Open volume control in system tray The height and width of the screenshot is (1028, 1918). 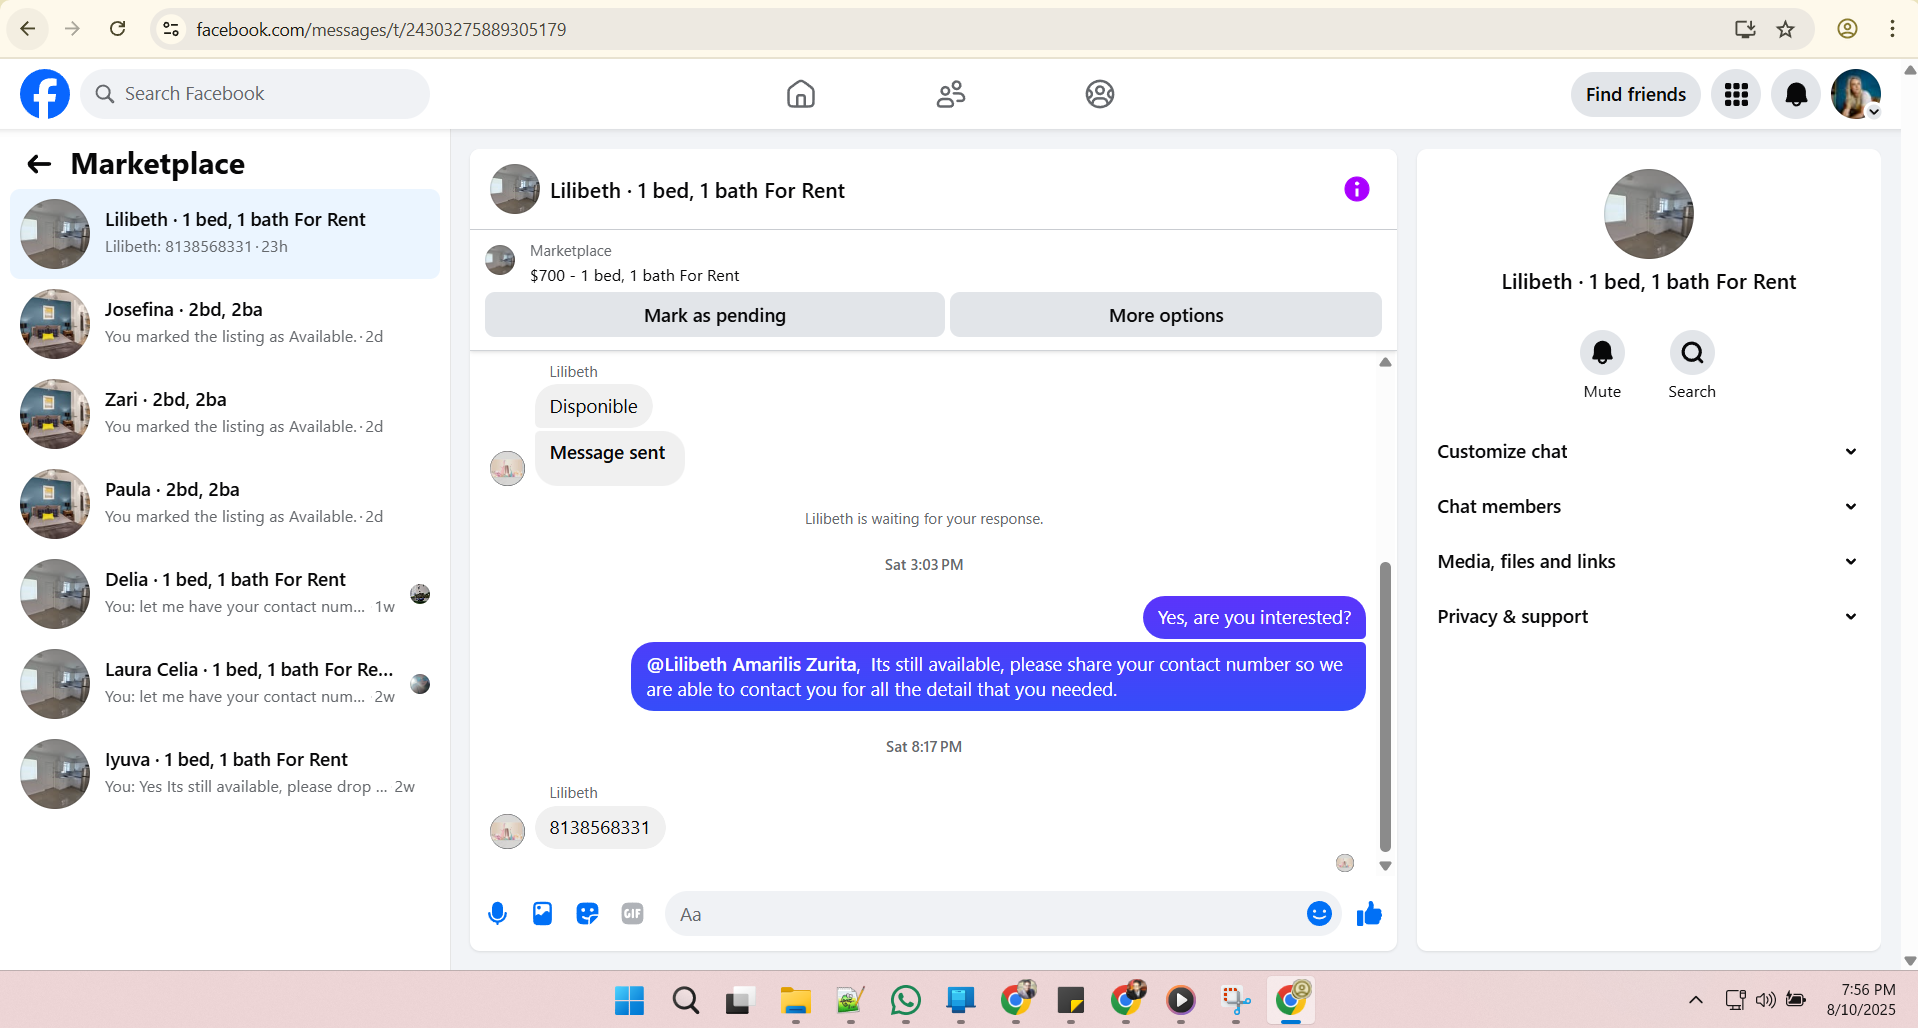(x=1766, y=1000)
